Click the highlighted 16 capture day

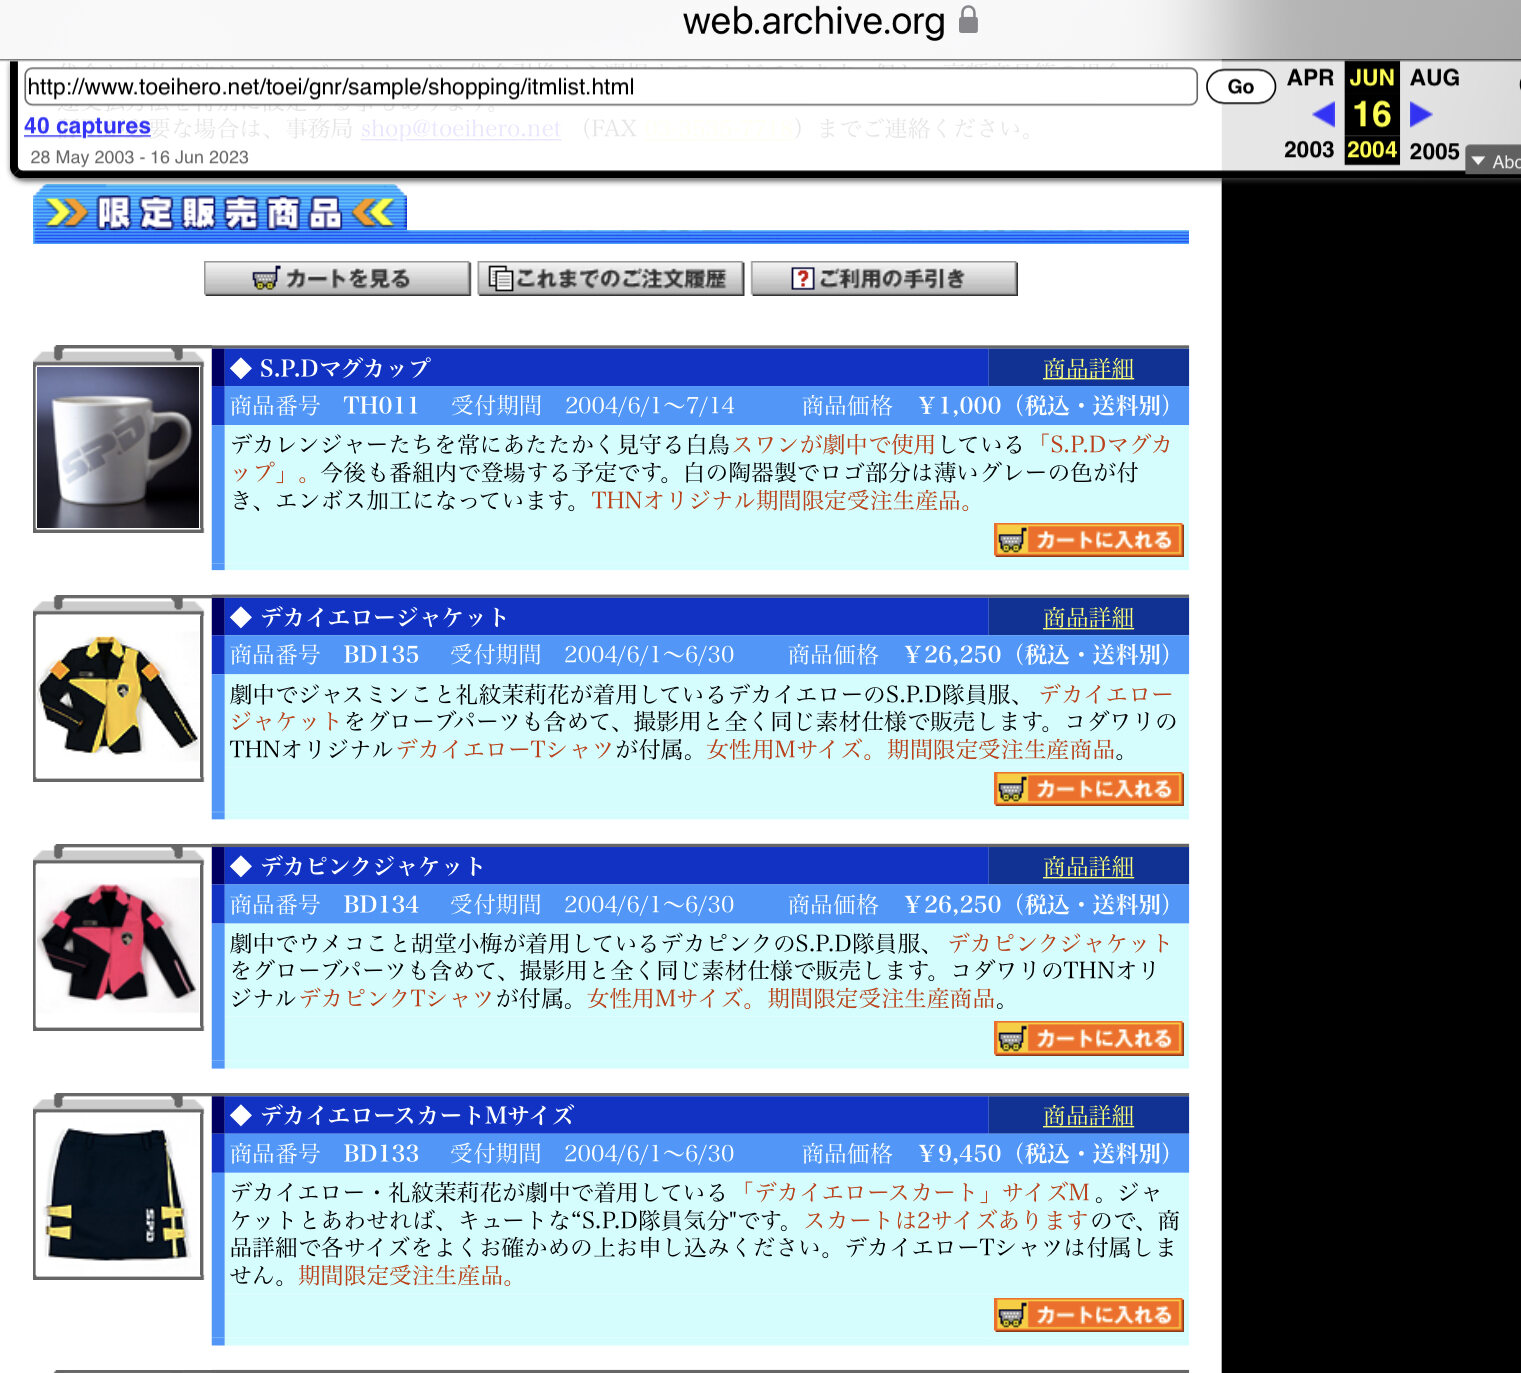click(1372, 114)
